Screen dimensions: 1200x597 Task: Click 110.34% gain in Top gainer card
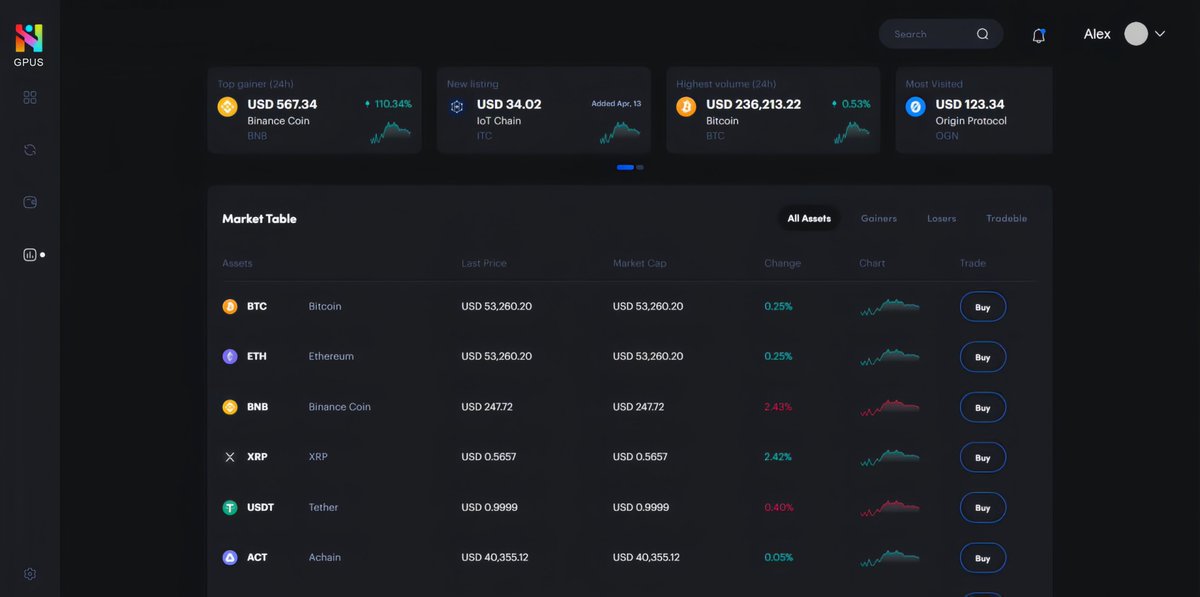pos(393,104)
